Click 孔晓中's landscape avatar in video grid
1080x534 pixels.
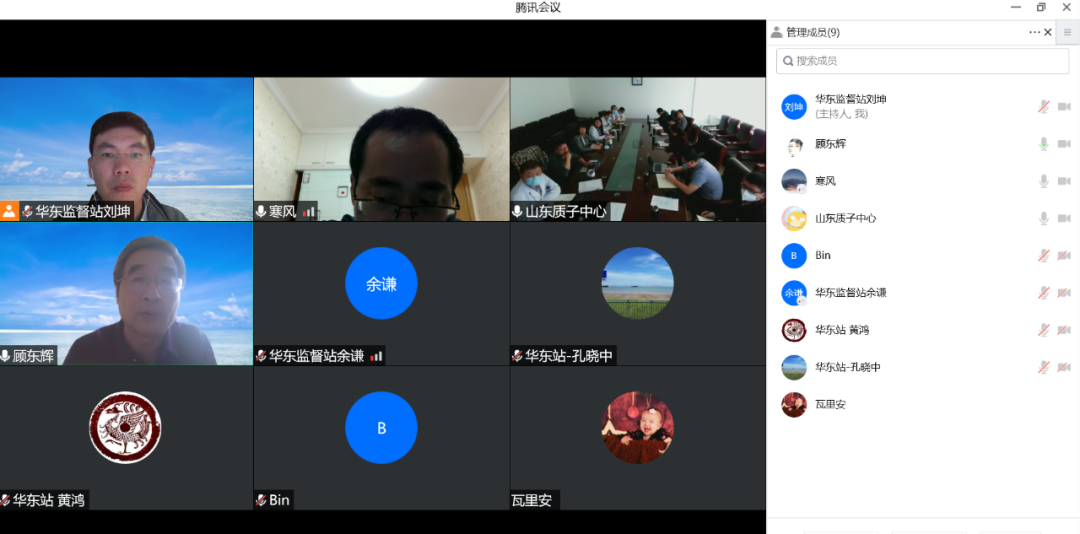pyautogui.click(x=638, y=283)
